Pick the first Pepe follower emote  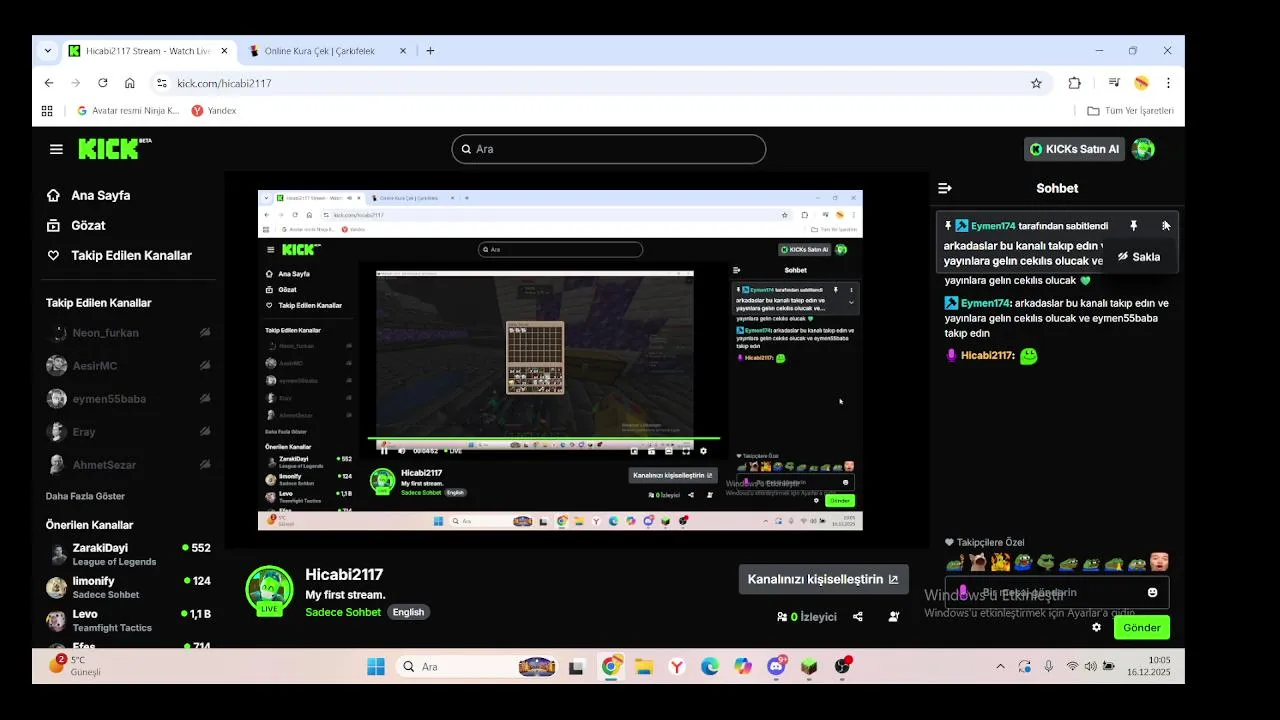(955, 563)
